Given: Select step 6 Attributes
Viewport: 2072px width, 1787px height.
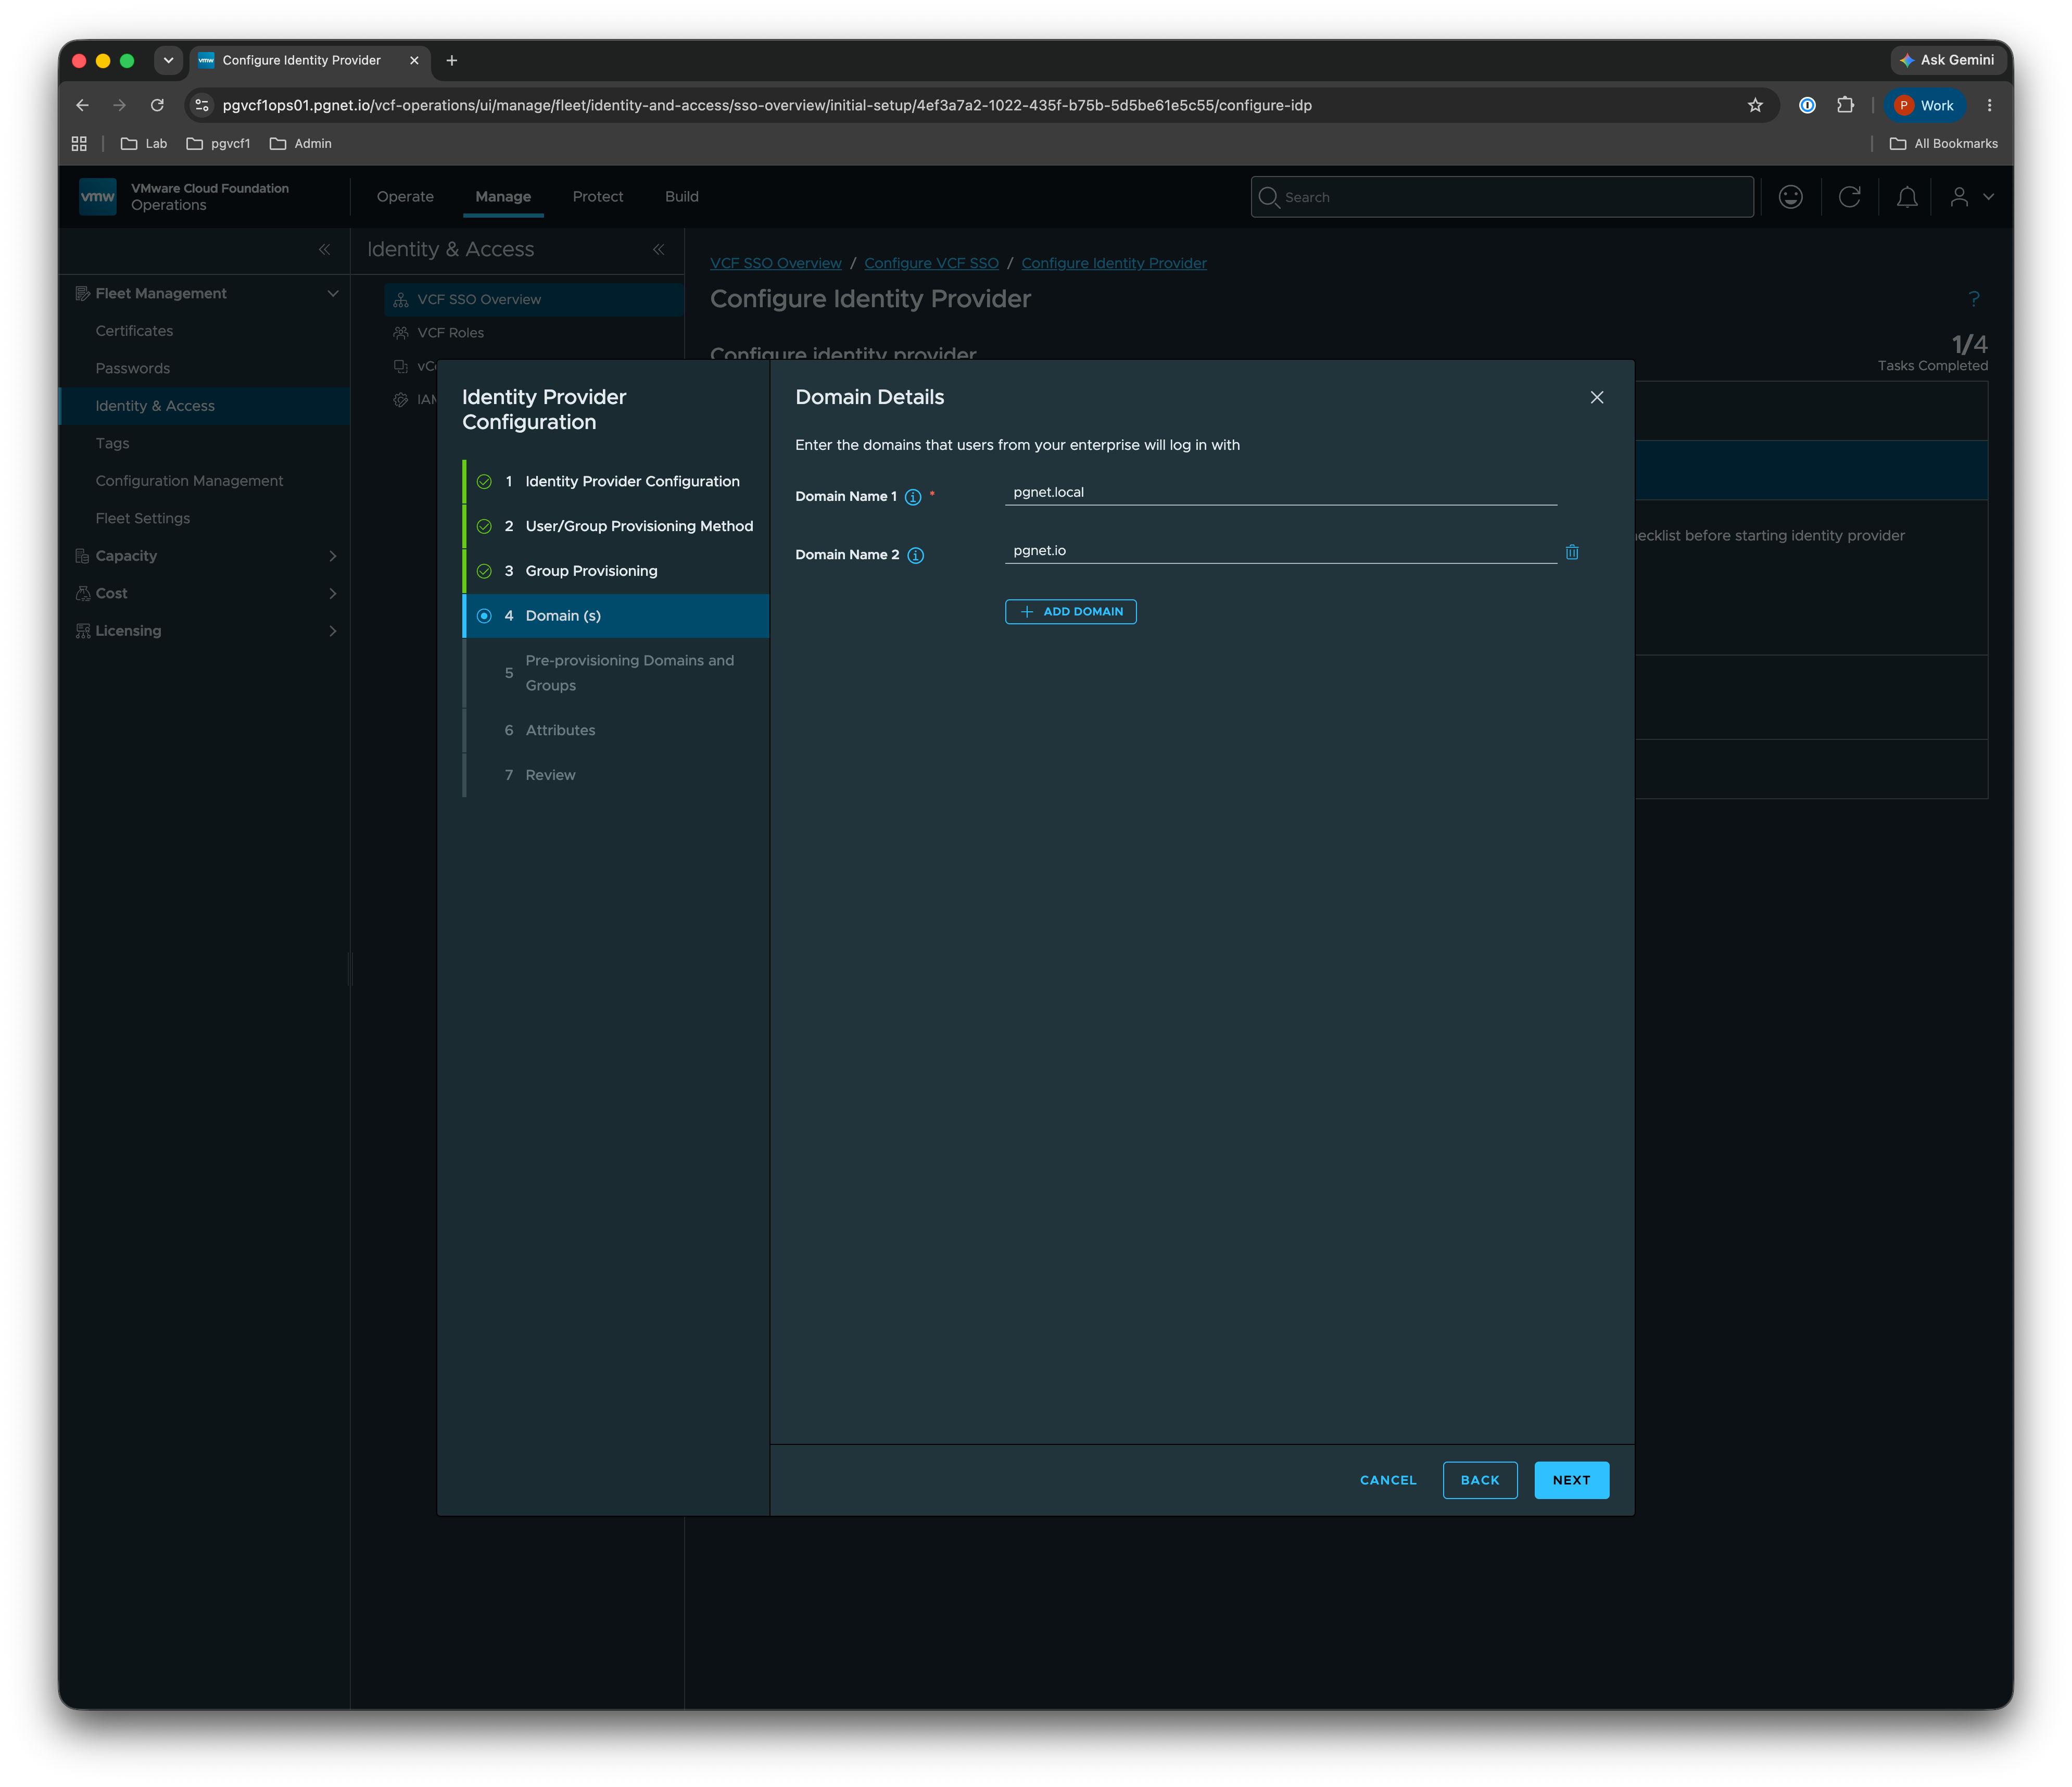Looking at the screenshot, I should pos(616,730).
